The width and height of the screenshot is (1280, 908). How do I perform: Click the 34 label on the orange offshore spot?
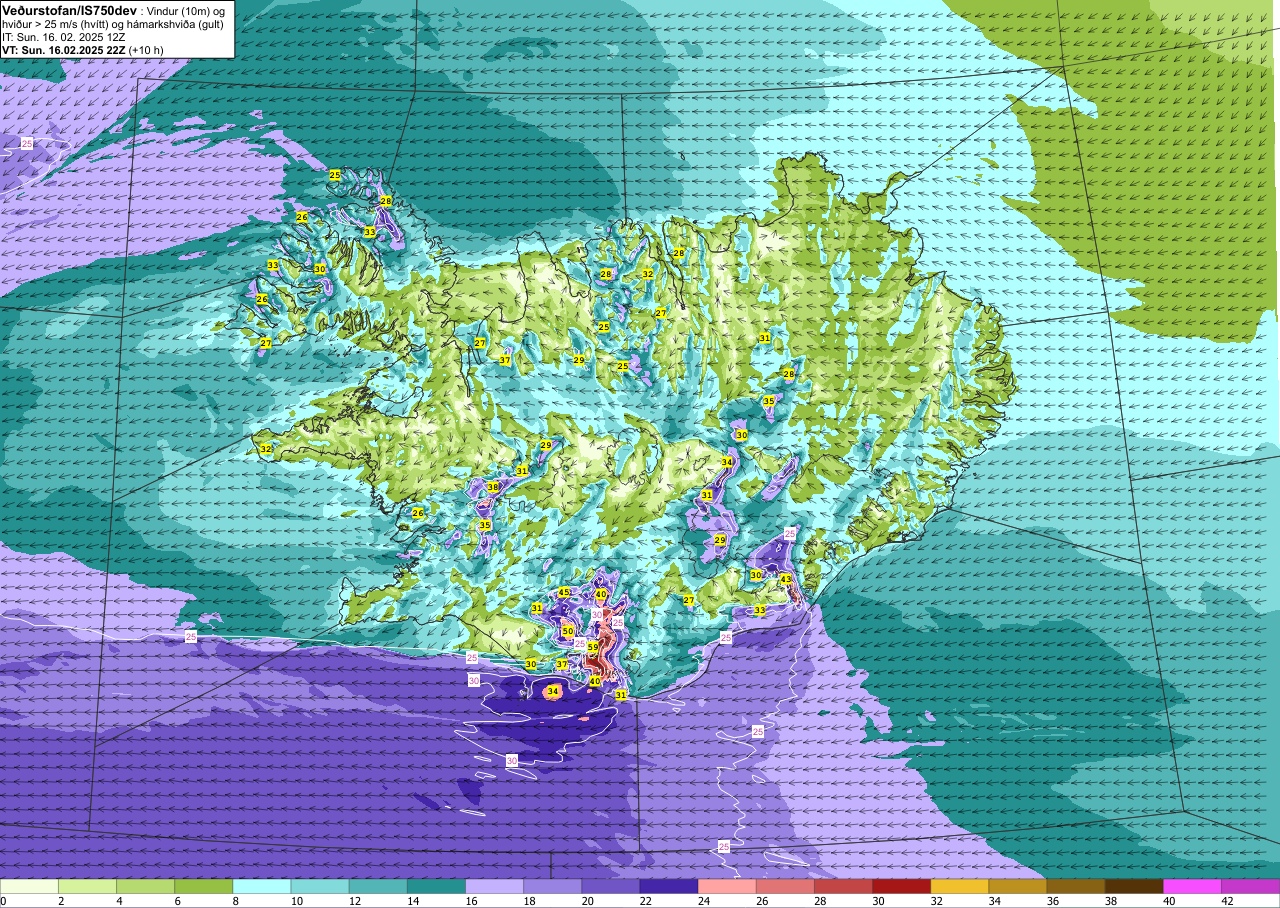pos(554,691)
